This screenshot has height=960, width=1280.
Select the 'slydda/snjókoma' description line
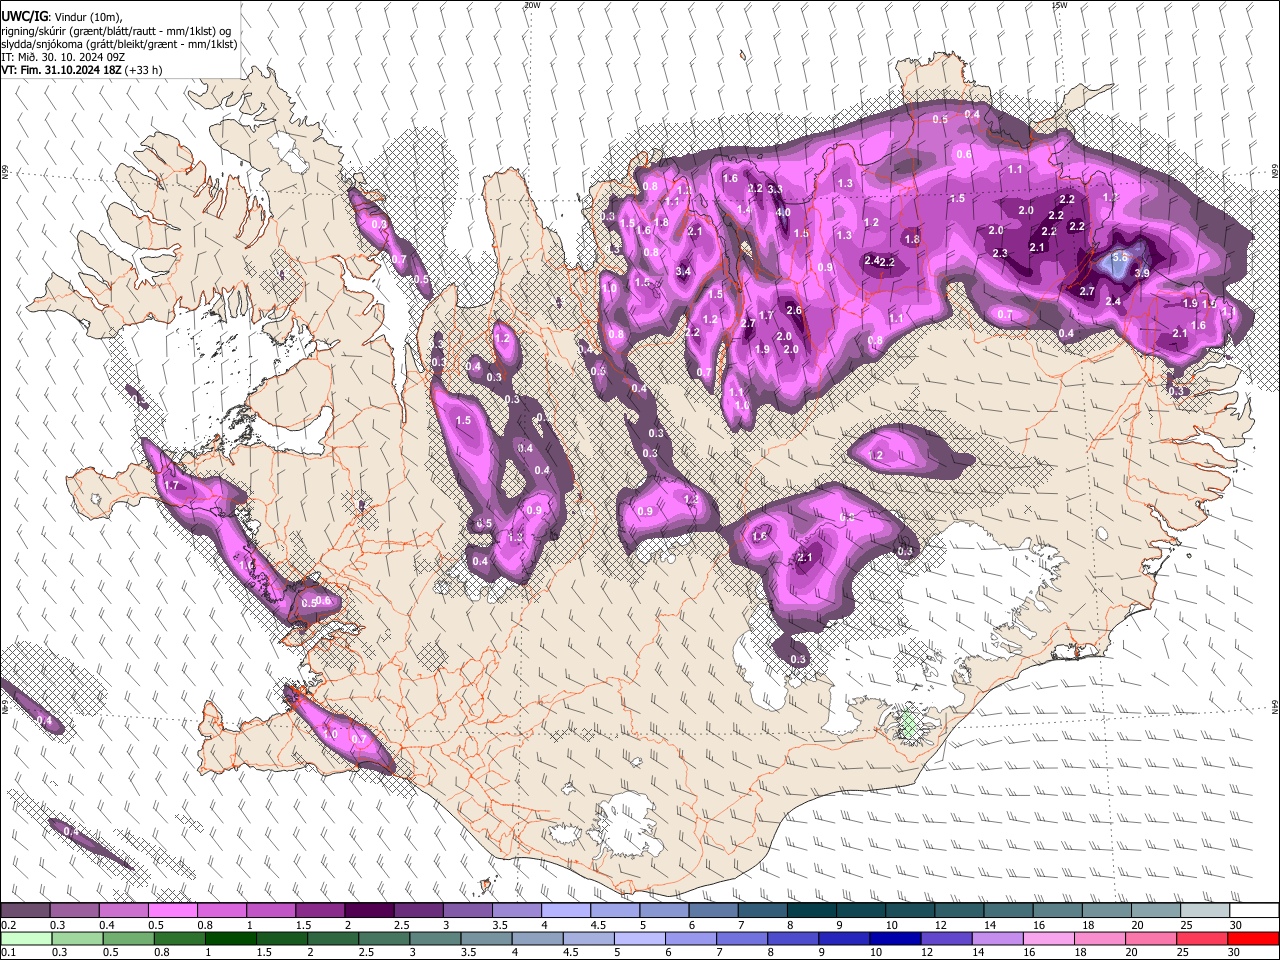119,44
